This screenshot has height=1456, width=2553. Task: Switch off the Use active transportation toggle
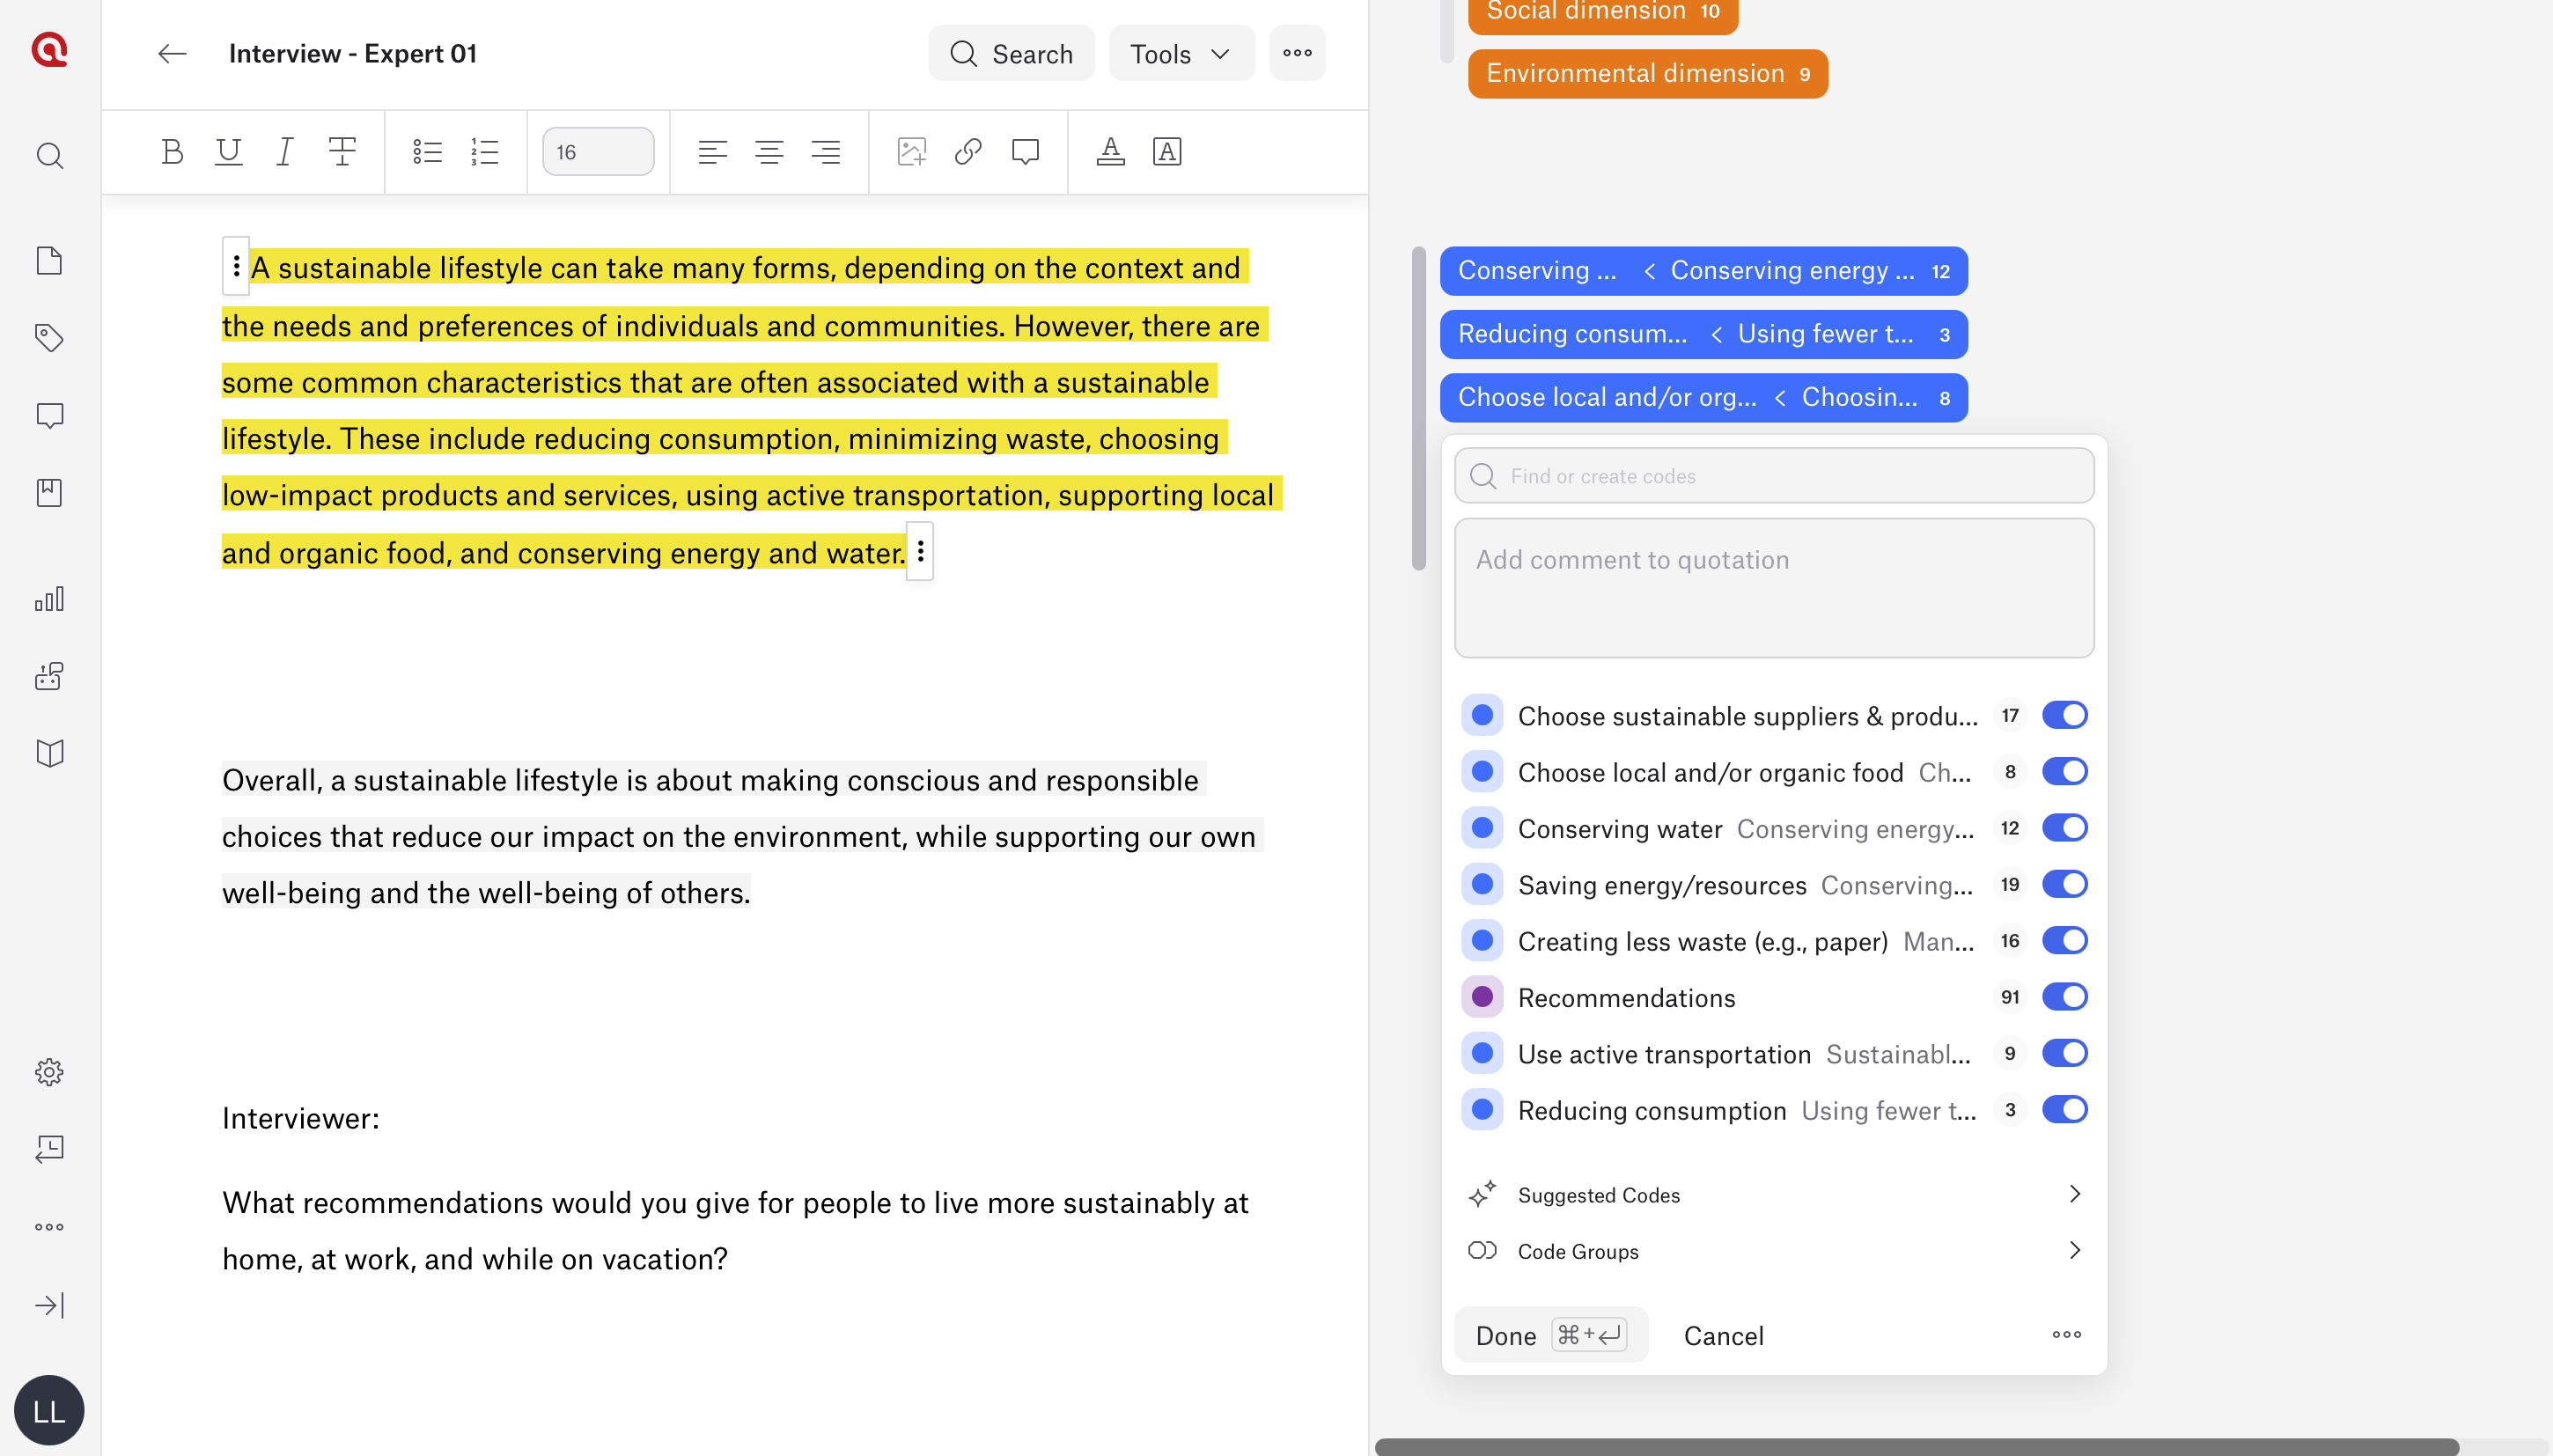click(2064, 1053)
